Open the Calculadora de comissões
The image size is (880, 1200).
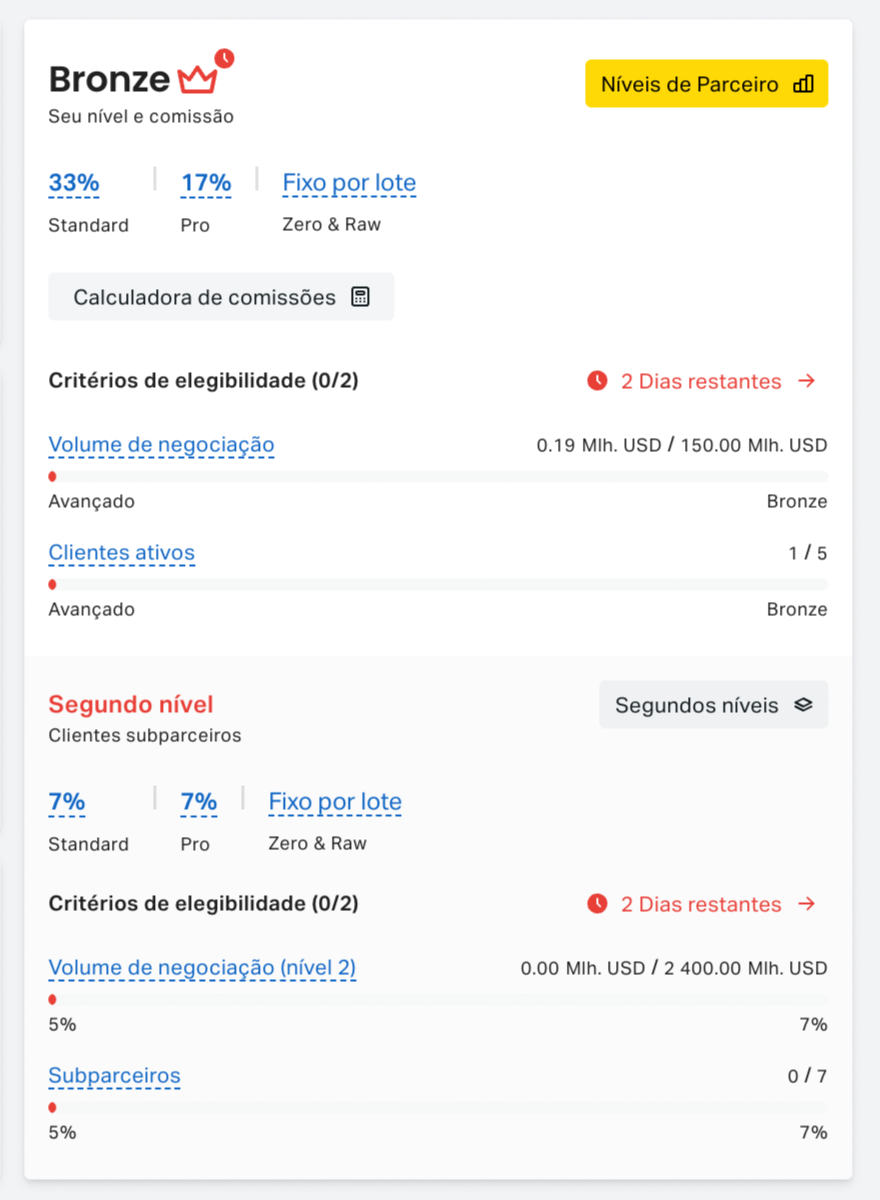(x=221, y=297)
